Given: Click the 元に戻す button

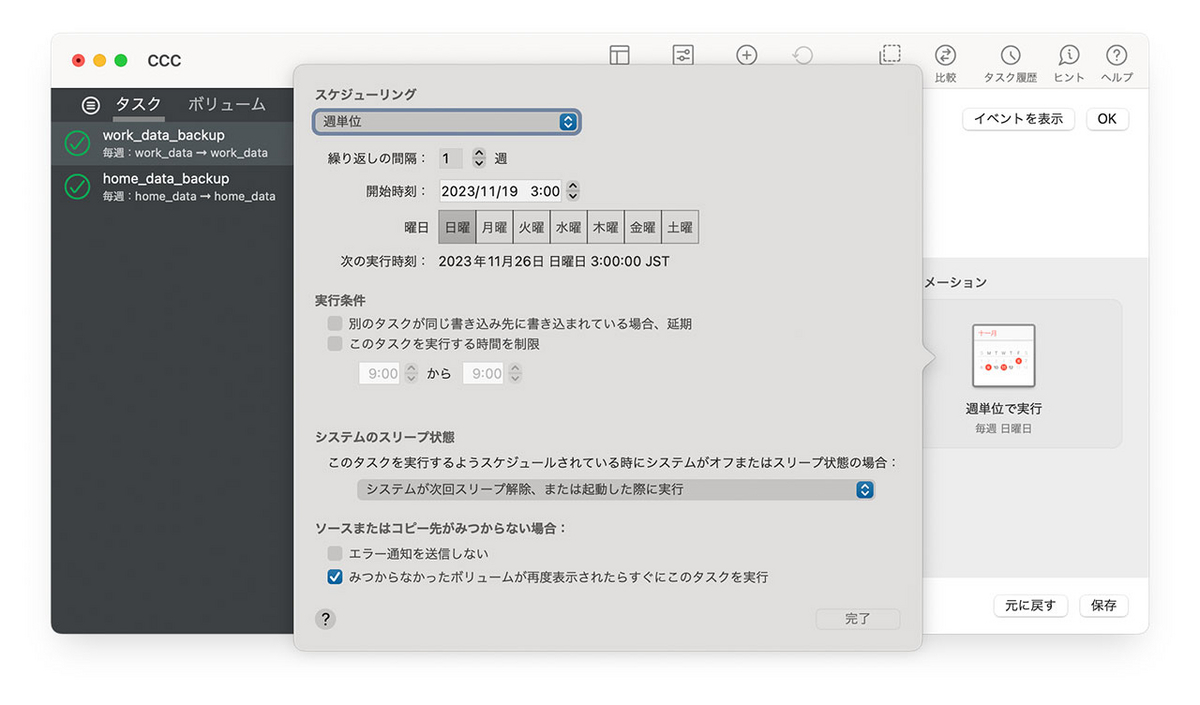Looking at the screenshot, I should 1030,606.
